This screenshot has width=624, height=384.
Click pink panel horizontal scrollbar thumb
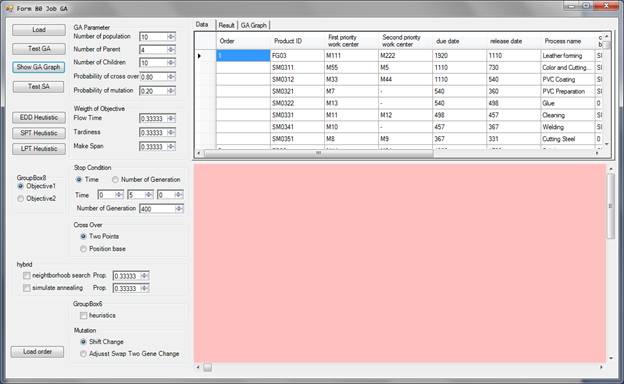pyautogui.click(x=208, y=367)
